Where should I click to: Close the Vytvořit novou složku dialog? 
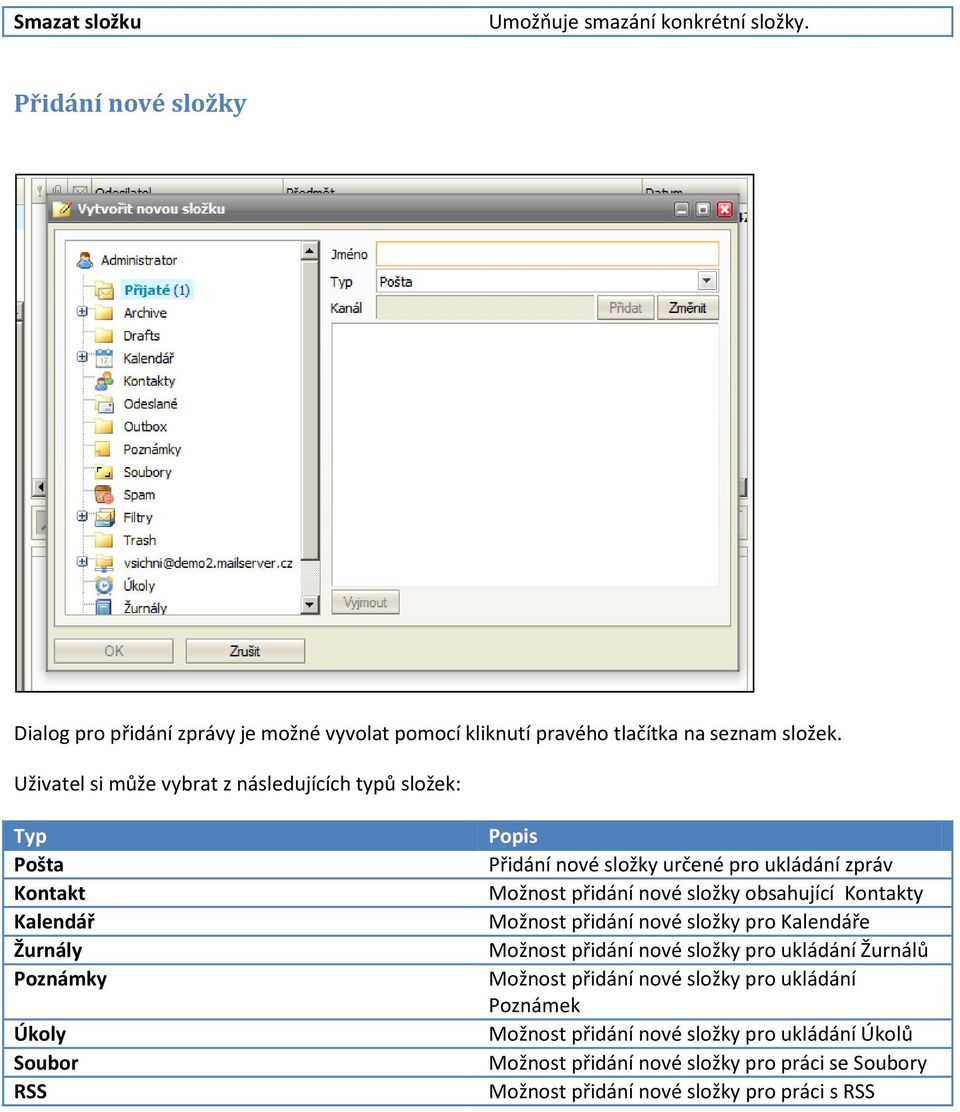coord(724,208)
